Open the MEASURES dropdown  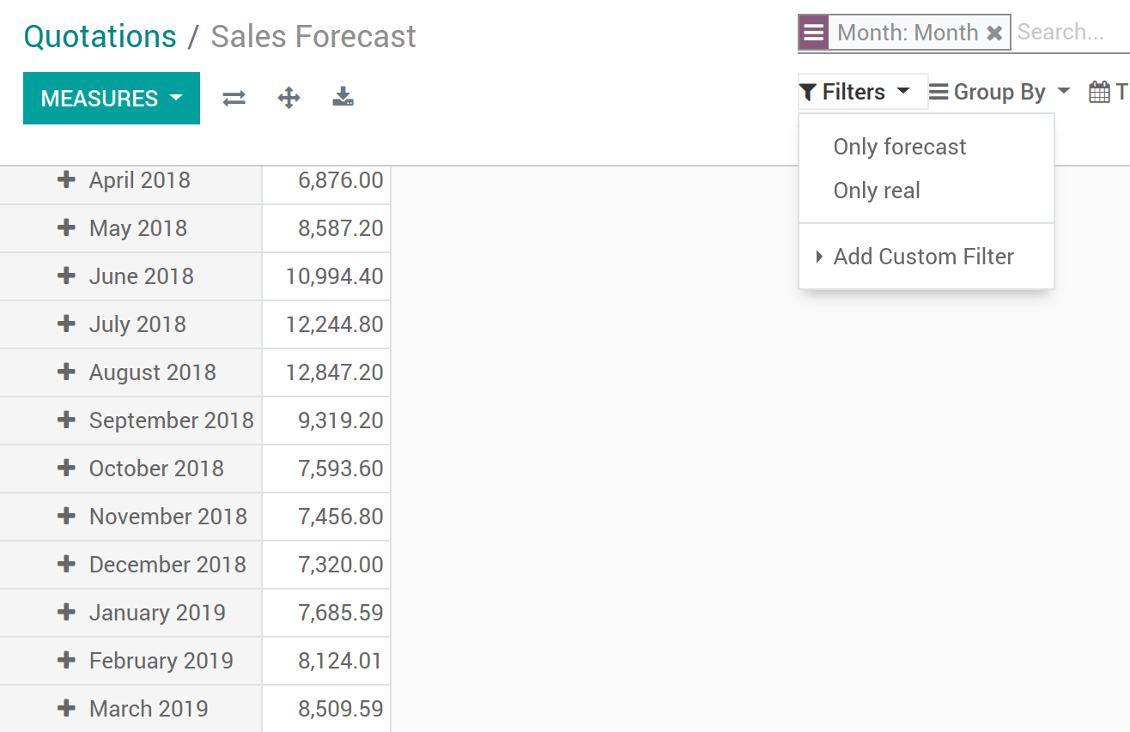coord(112,98)
